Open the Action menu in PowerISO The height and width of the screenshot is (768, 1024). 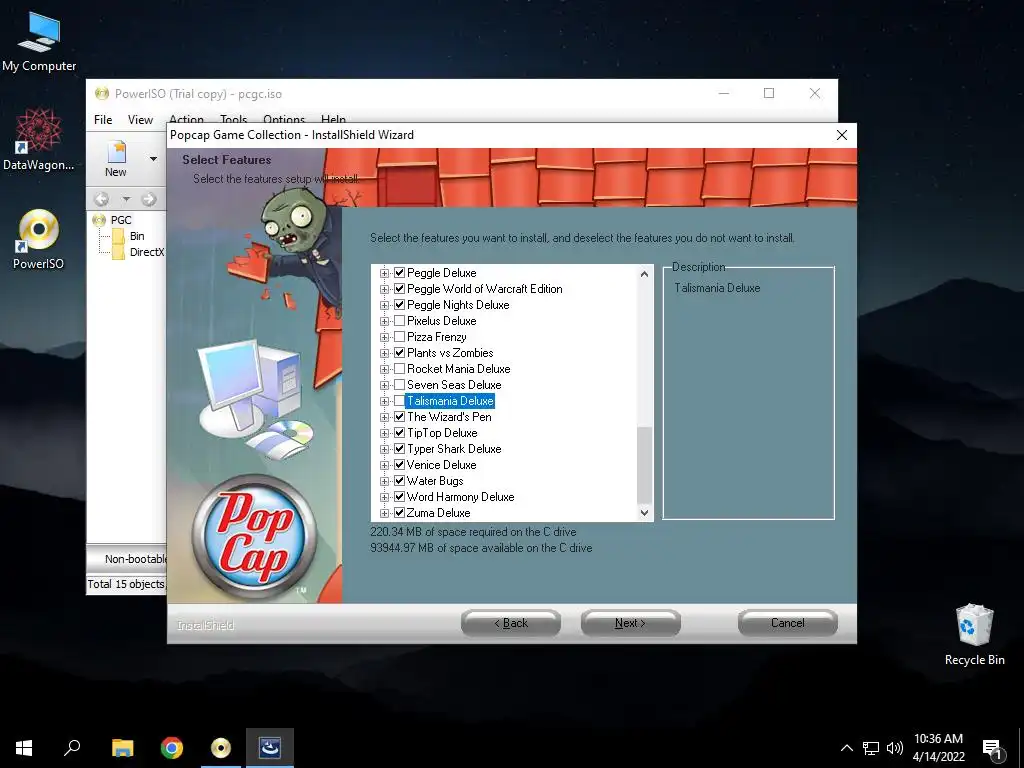click(x=186, y=118)
